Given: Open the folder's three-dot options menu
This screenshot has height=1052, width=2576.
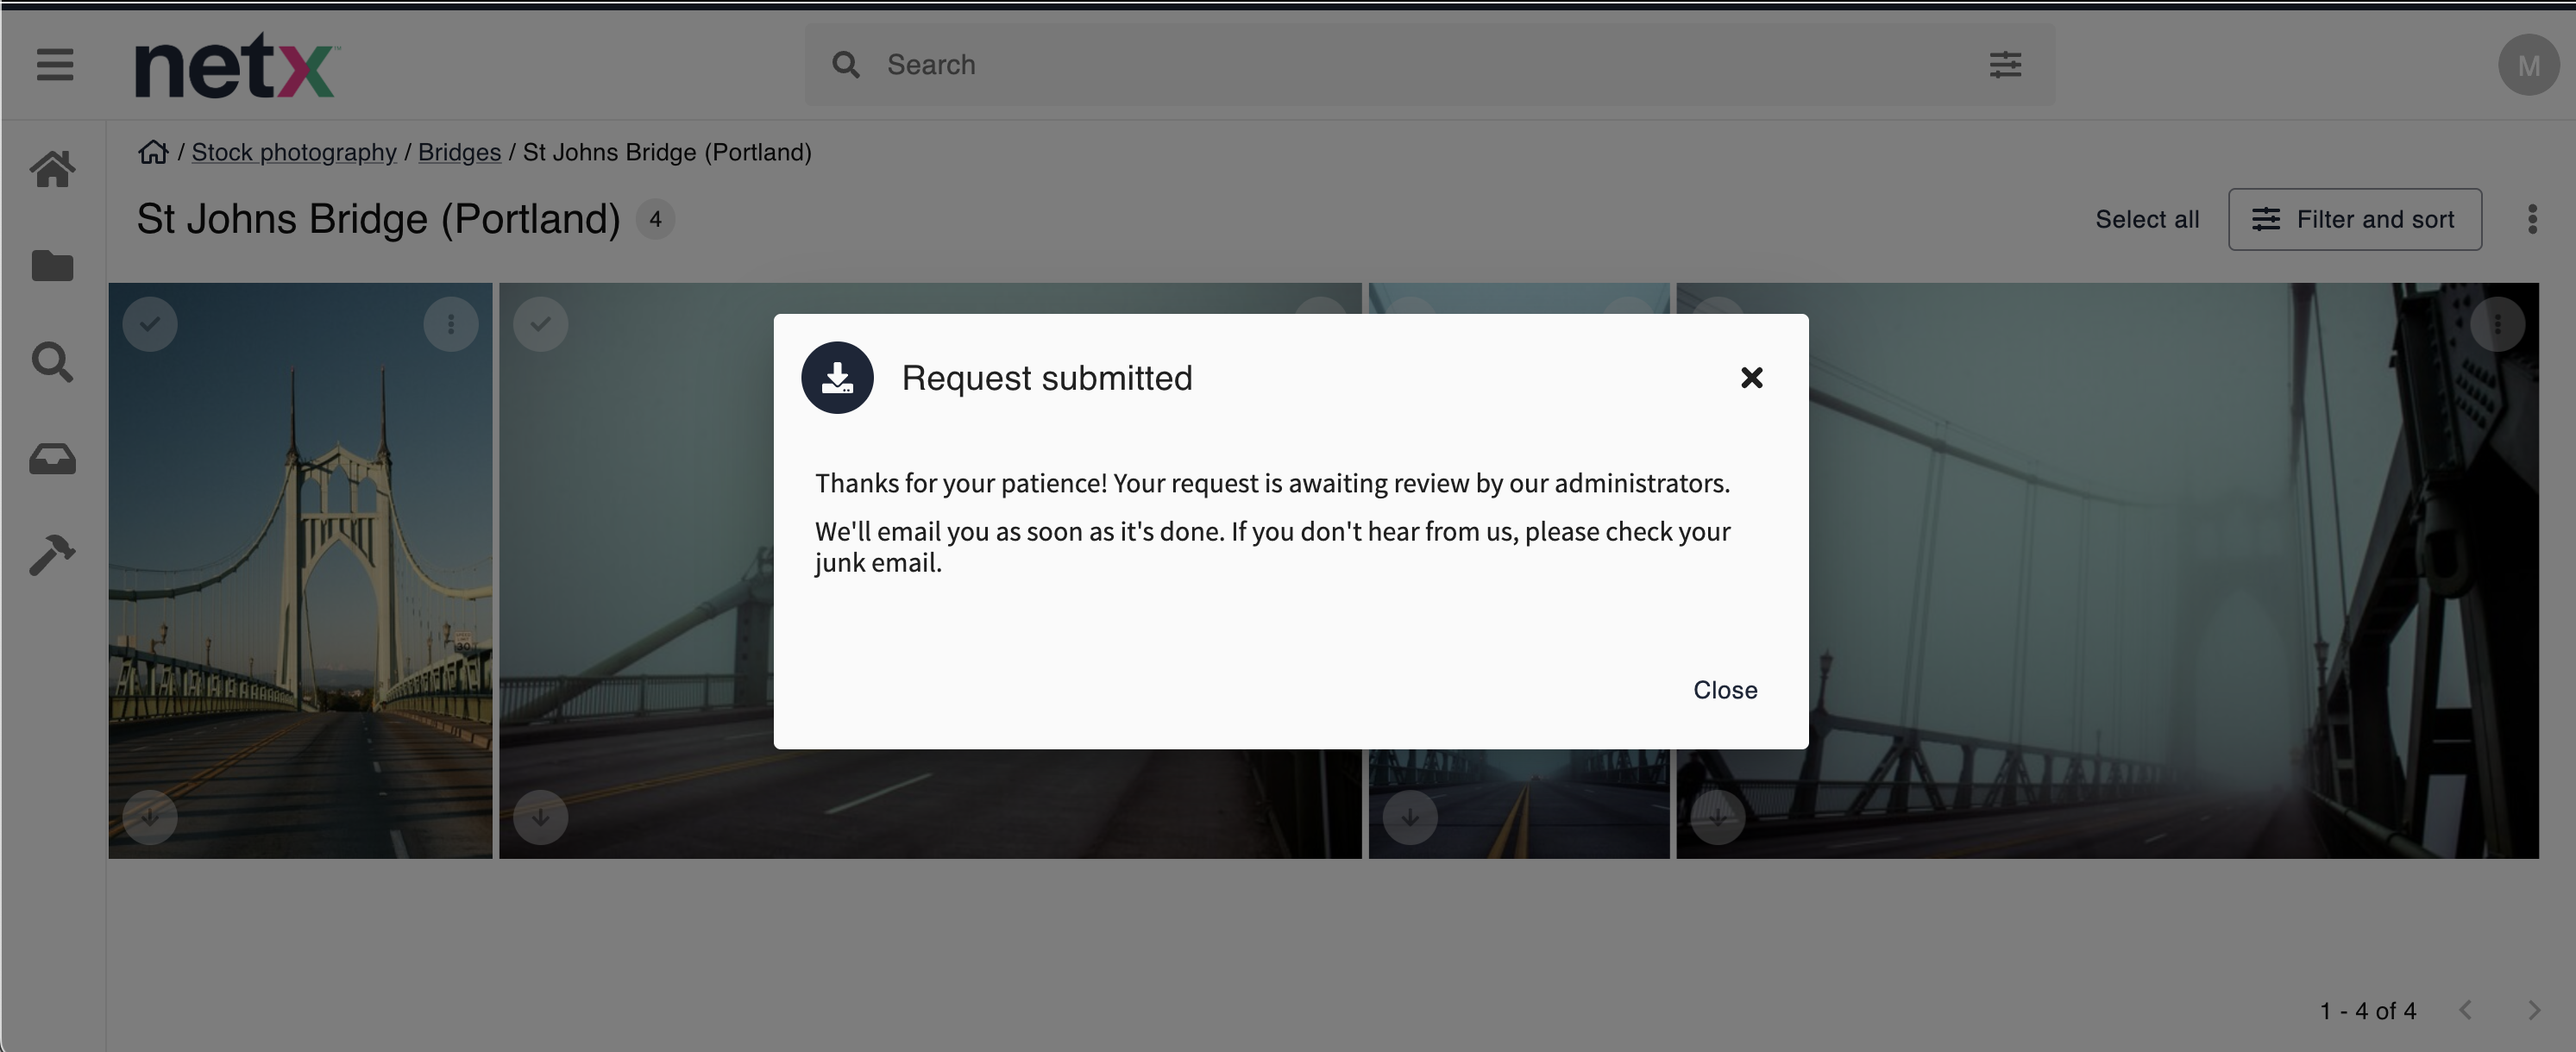Looking at the screenshot, I should pos(2532,219).
